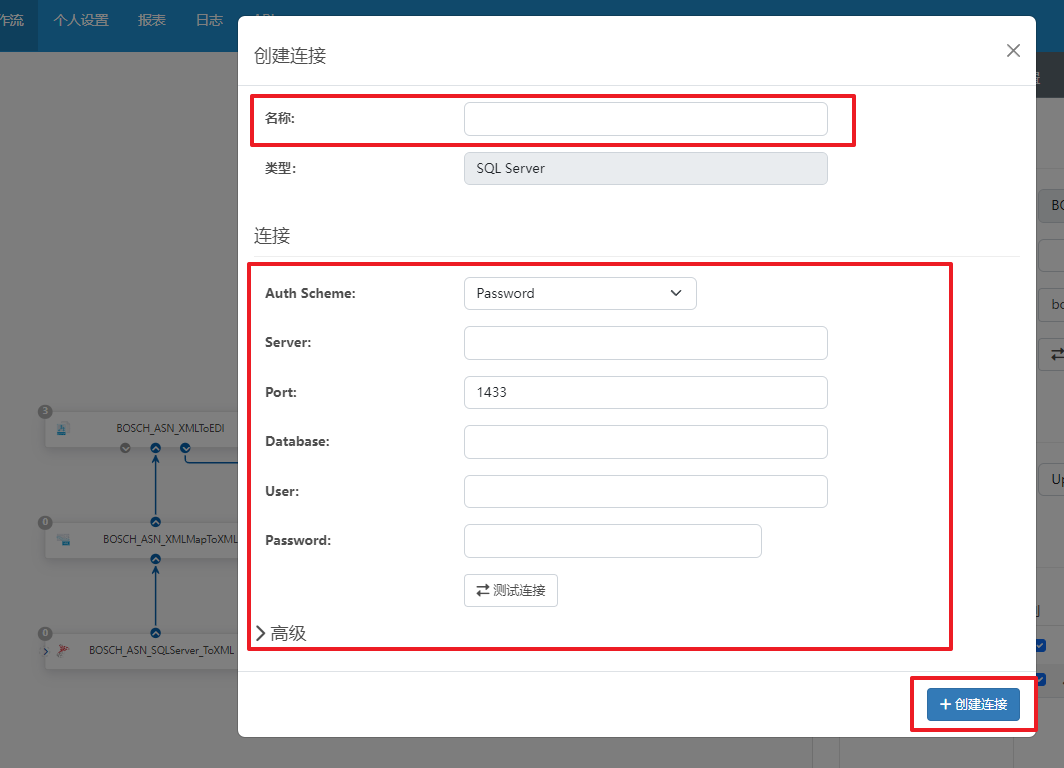Select the Port field showing 1433
The image size is (1064, 768).
[x=645, y=392]
